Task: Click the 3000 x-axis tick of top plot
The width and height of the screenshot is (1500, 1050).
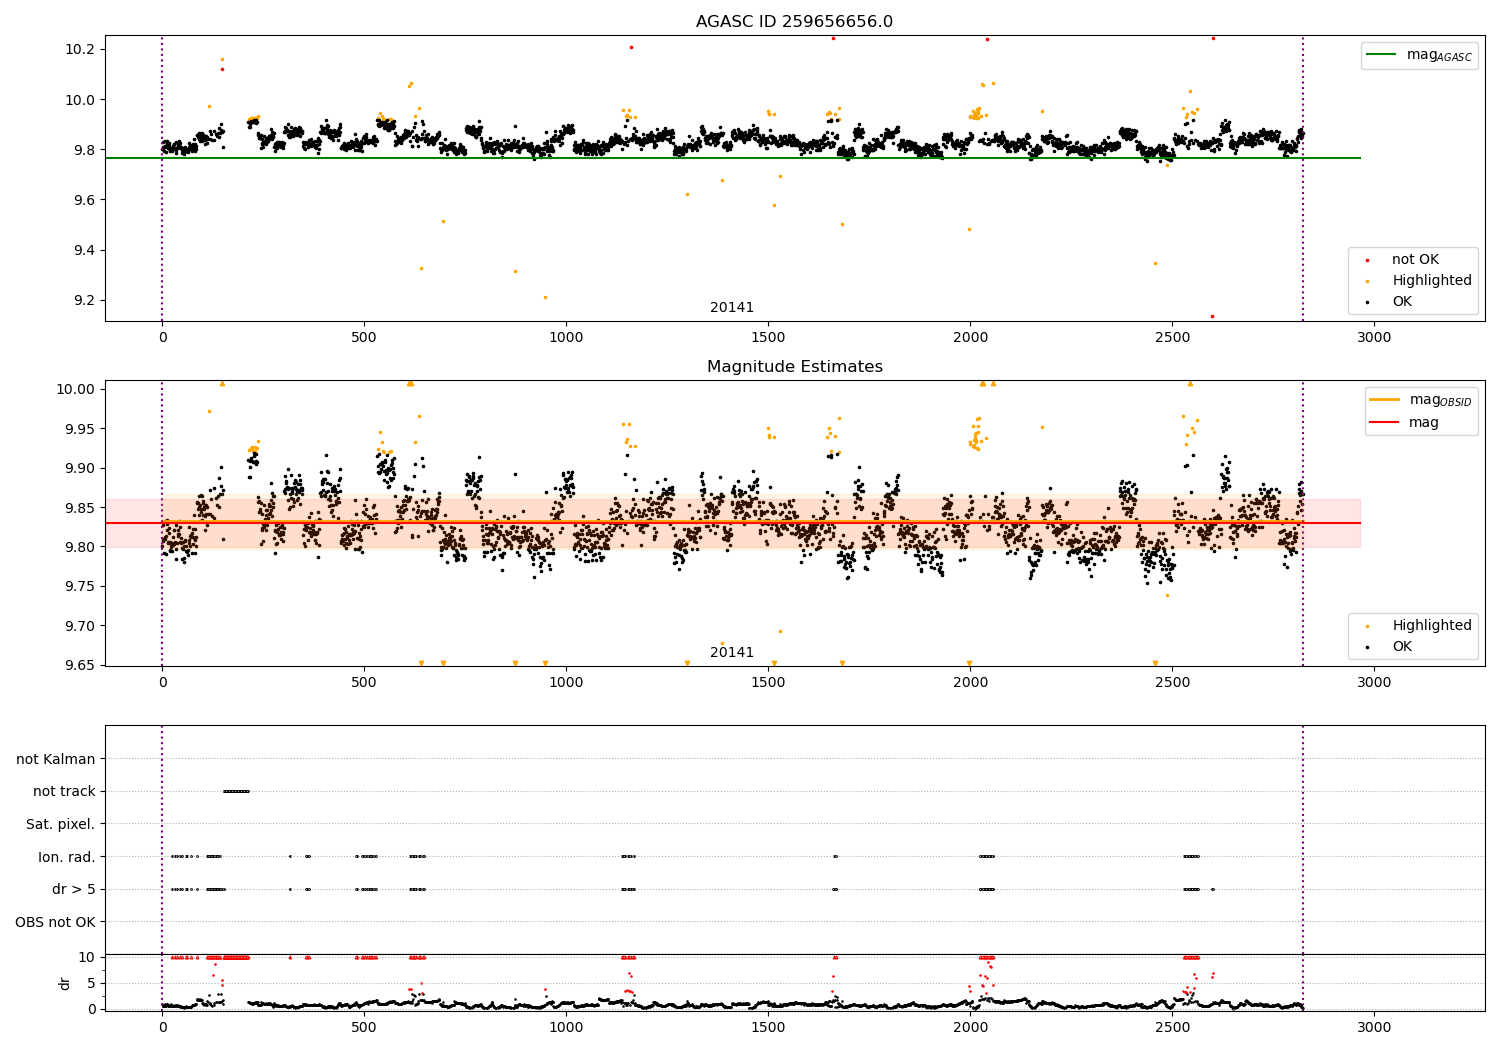Action: (1373, 337)
